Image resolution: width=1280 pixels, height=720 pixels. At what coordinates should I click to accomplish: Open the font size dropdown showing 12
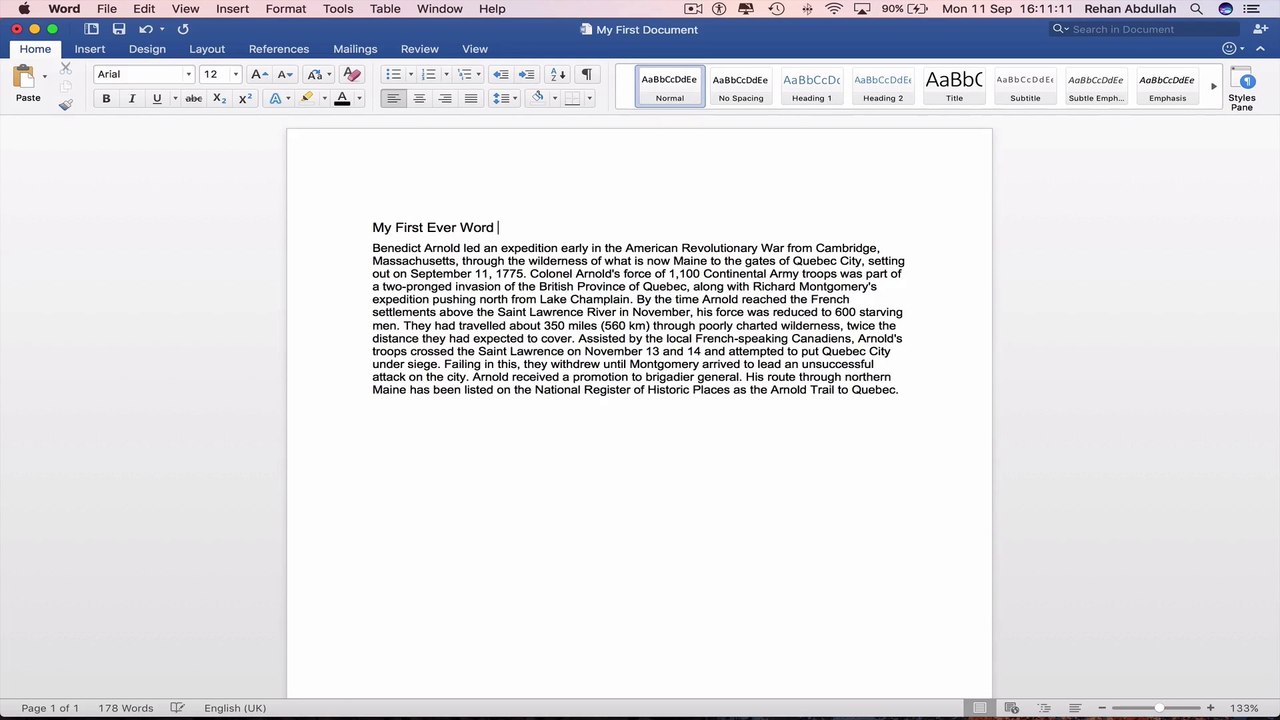click(x=235, y=74)
